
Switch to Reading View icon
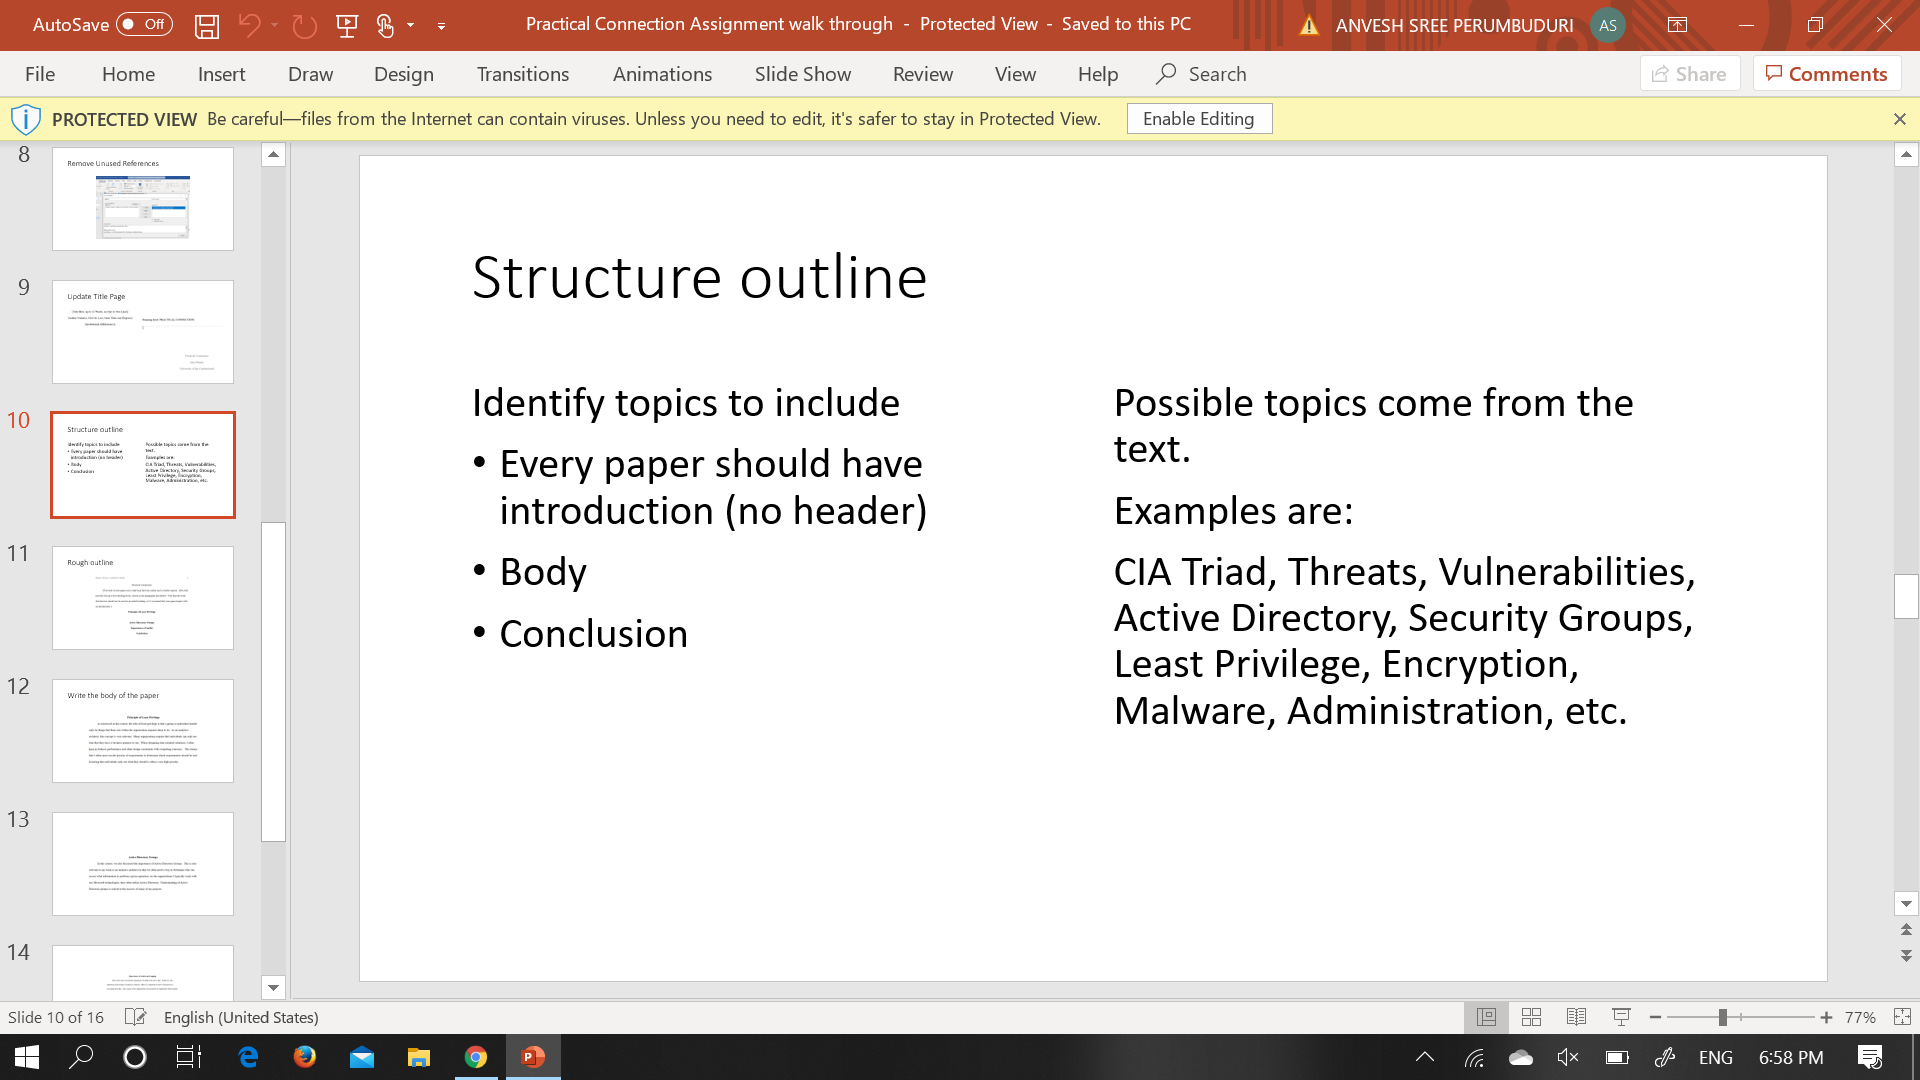click(1576, 1017)
